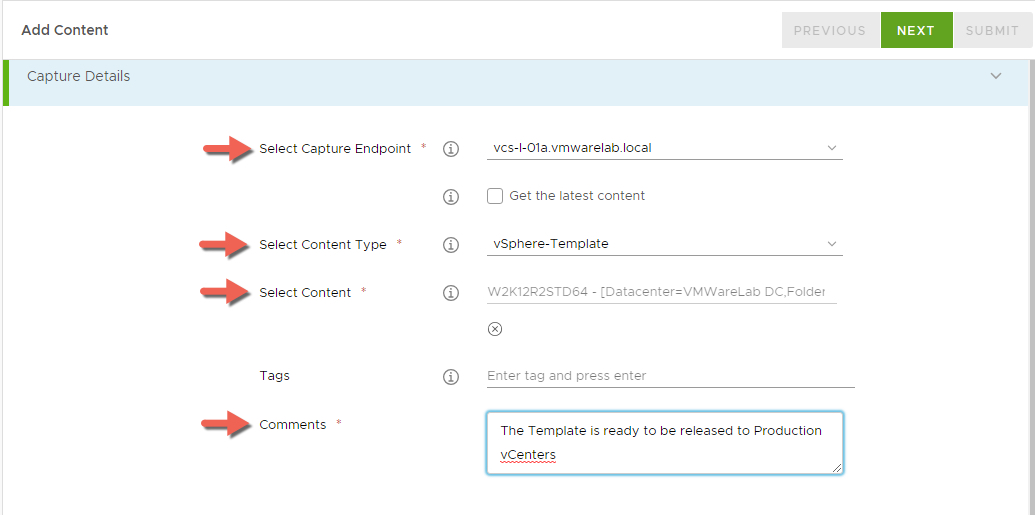This screenshot has height=515, width=1035.
Task: Click info icon beside Select Content Type
Action: pyautogui.click(x=451, y=245)
